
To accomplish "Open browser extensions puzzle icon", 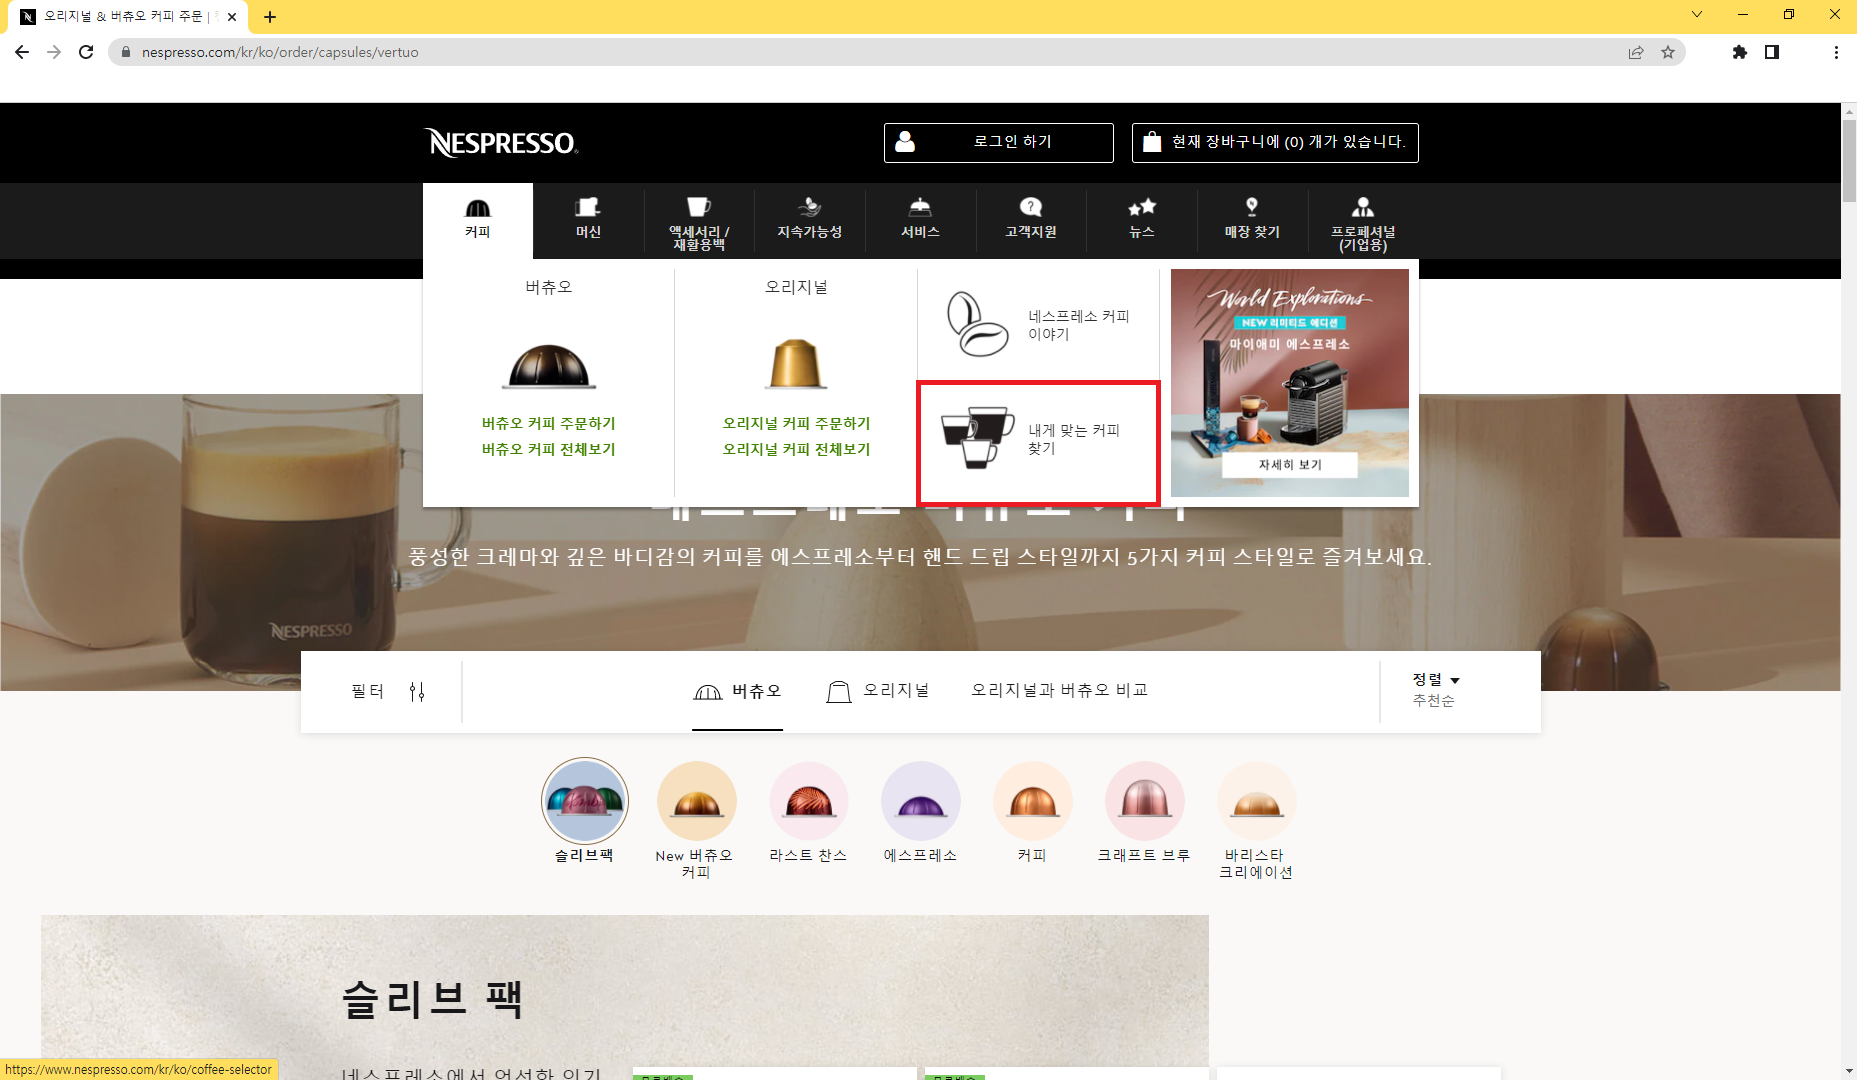I will (x=1740, y=52).
